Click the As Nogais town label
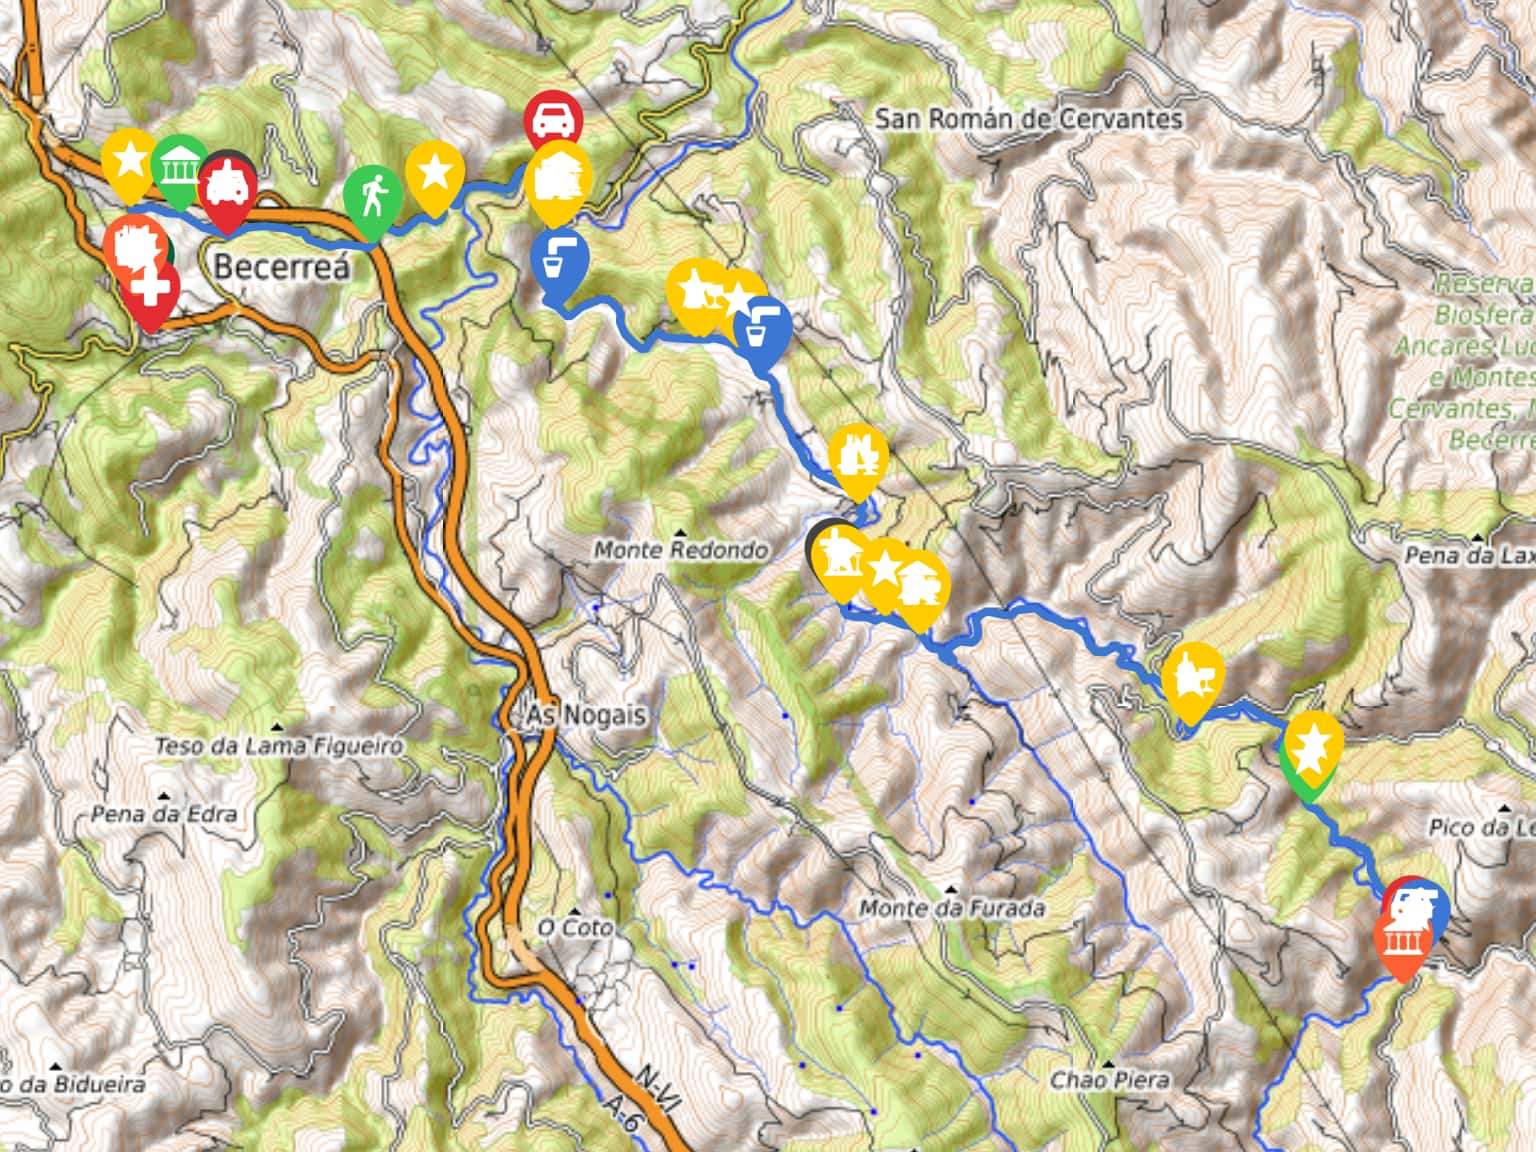The width and height of the screenshot is (1536, 1152). [x=587, y=715]
